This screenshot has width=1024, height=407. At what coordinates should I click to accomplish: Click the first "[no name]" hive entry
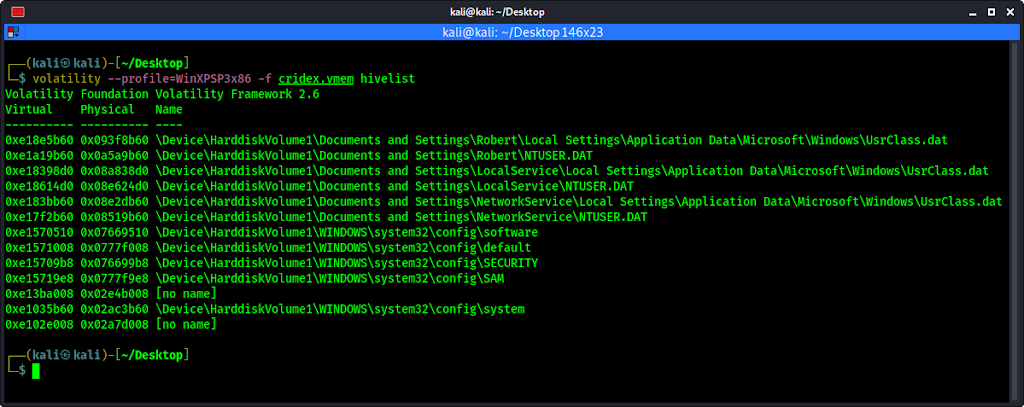tap(186, 294)
